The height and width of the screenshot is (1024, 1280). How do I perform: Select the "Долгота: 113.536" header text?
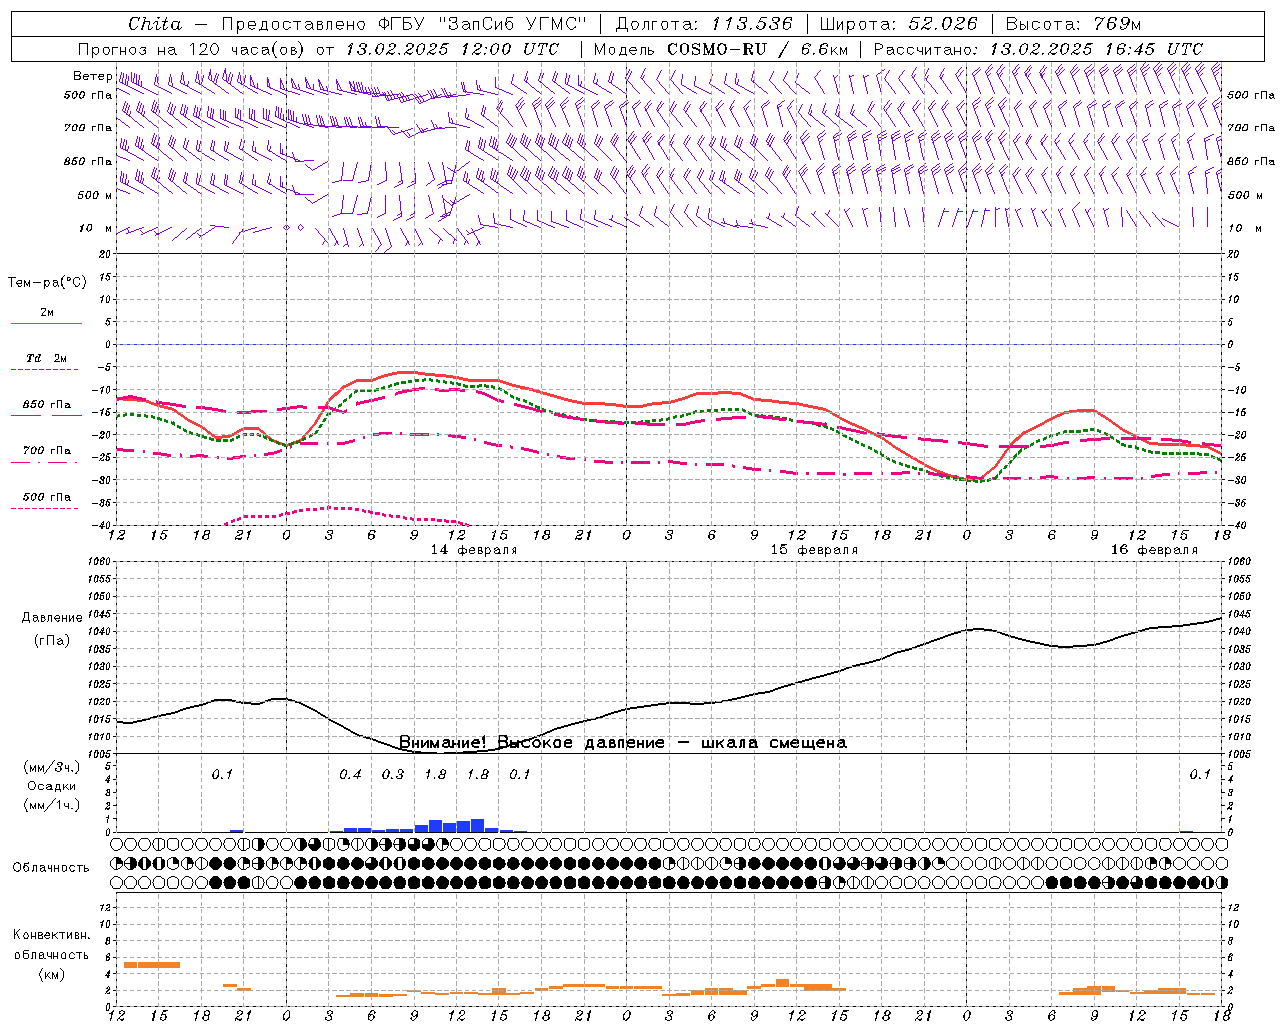tap(704, 24)
